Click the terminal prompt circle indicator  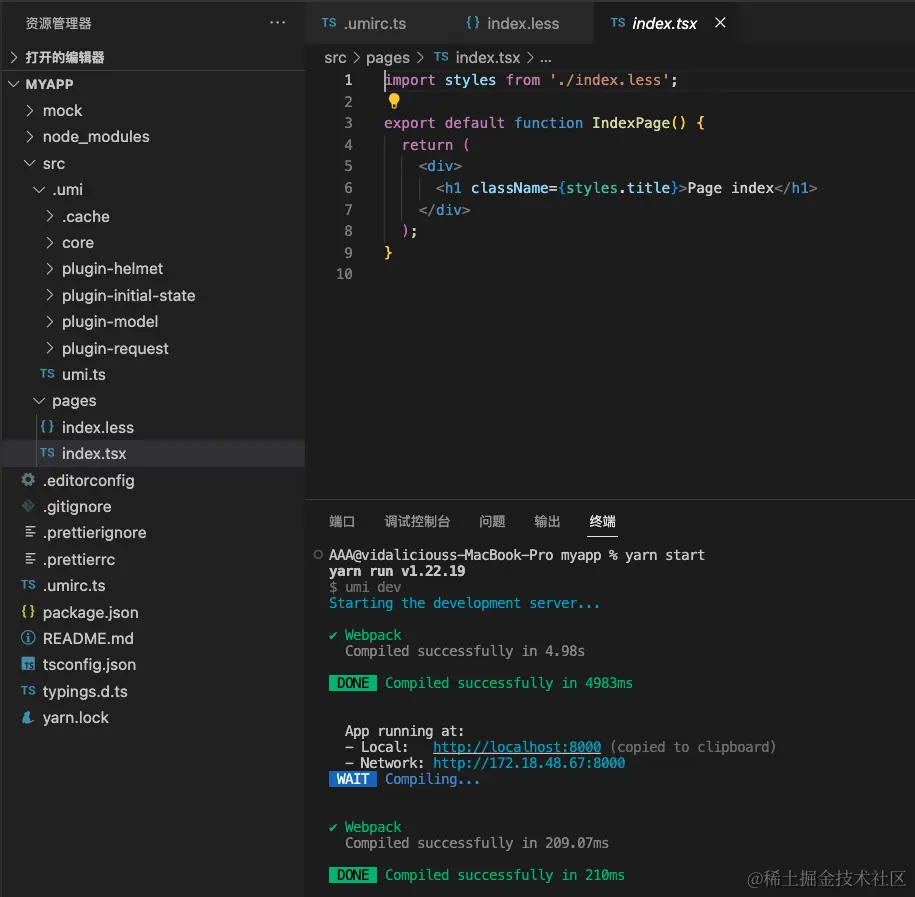pos(318,554)
